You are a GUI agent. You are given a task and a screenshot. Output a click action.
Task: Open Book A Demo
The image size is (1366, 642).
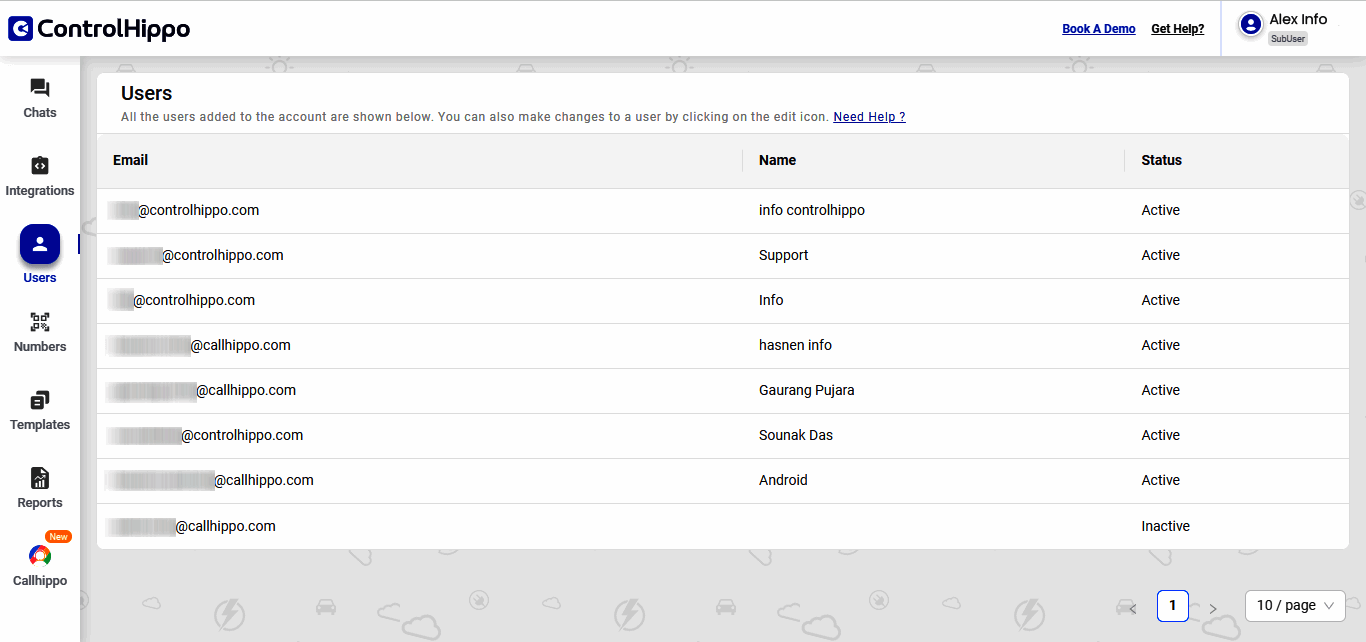click(x=1098, y=28)
